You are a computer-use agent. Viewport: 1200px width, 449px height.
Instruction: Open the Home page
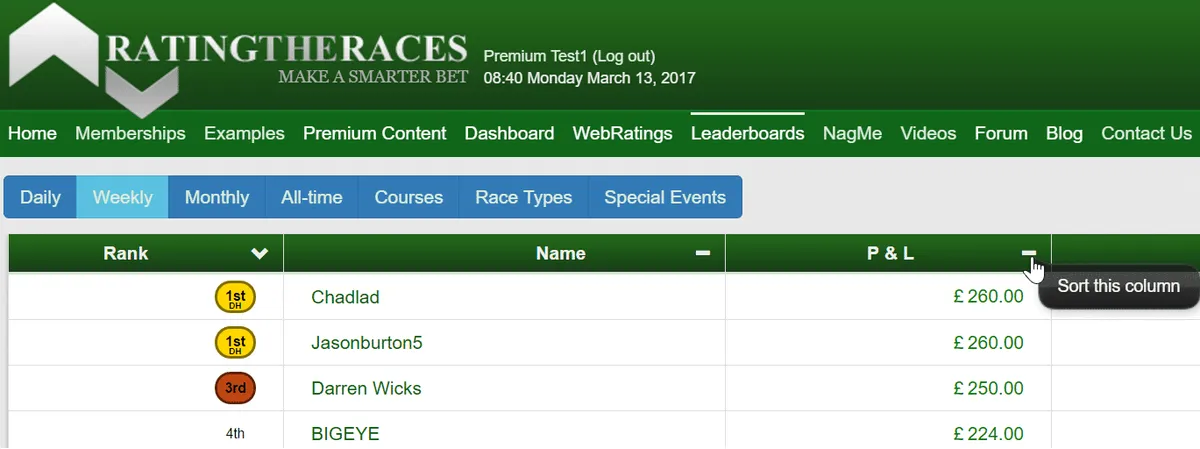(x=32, y=133)
